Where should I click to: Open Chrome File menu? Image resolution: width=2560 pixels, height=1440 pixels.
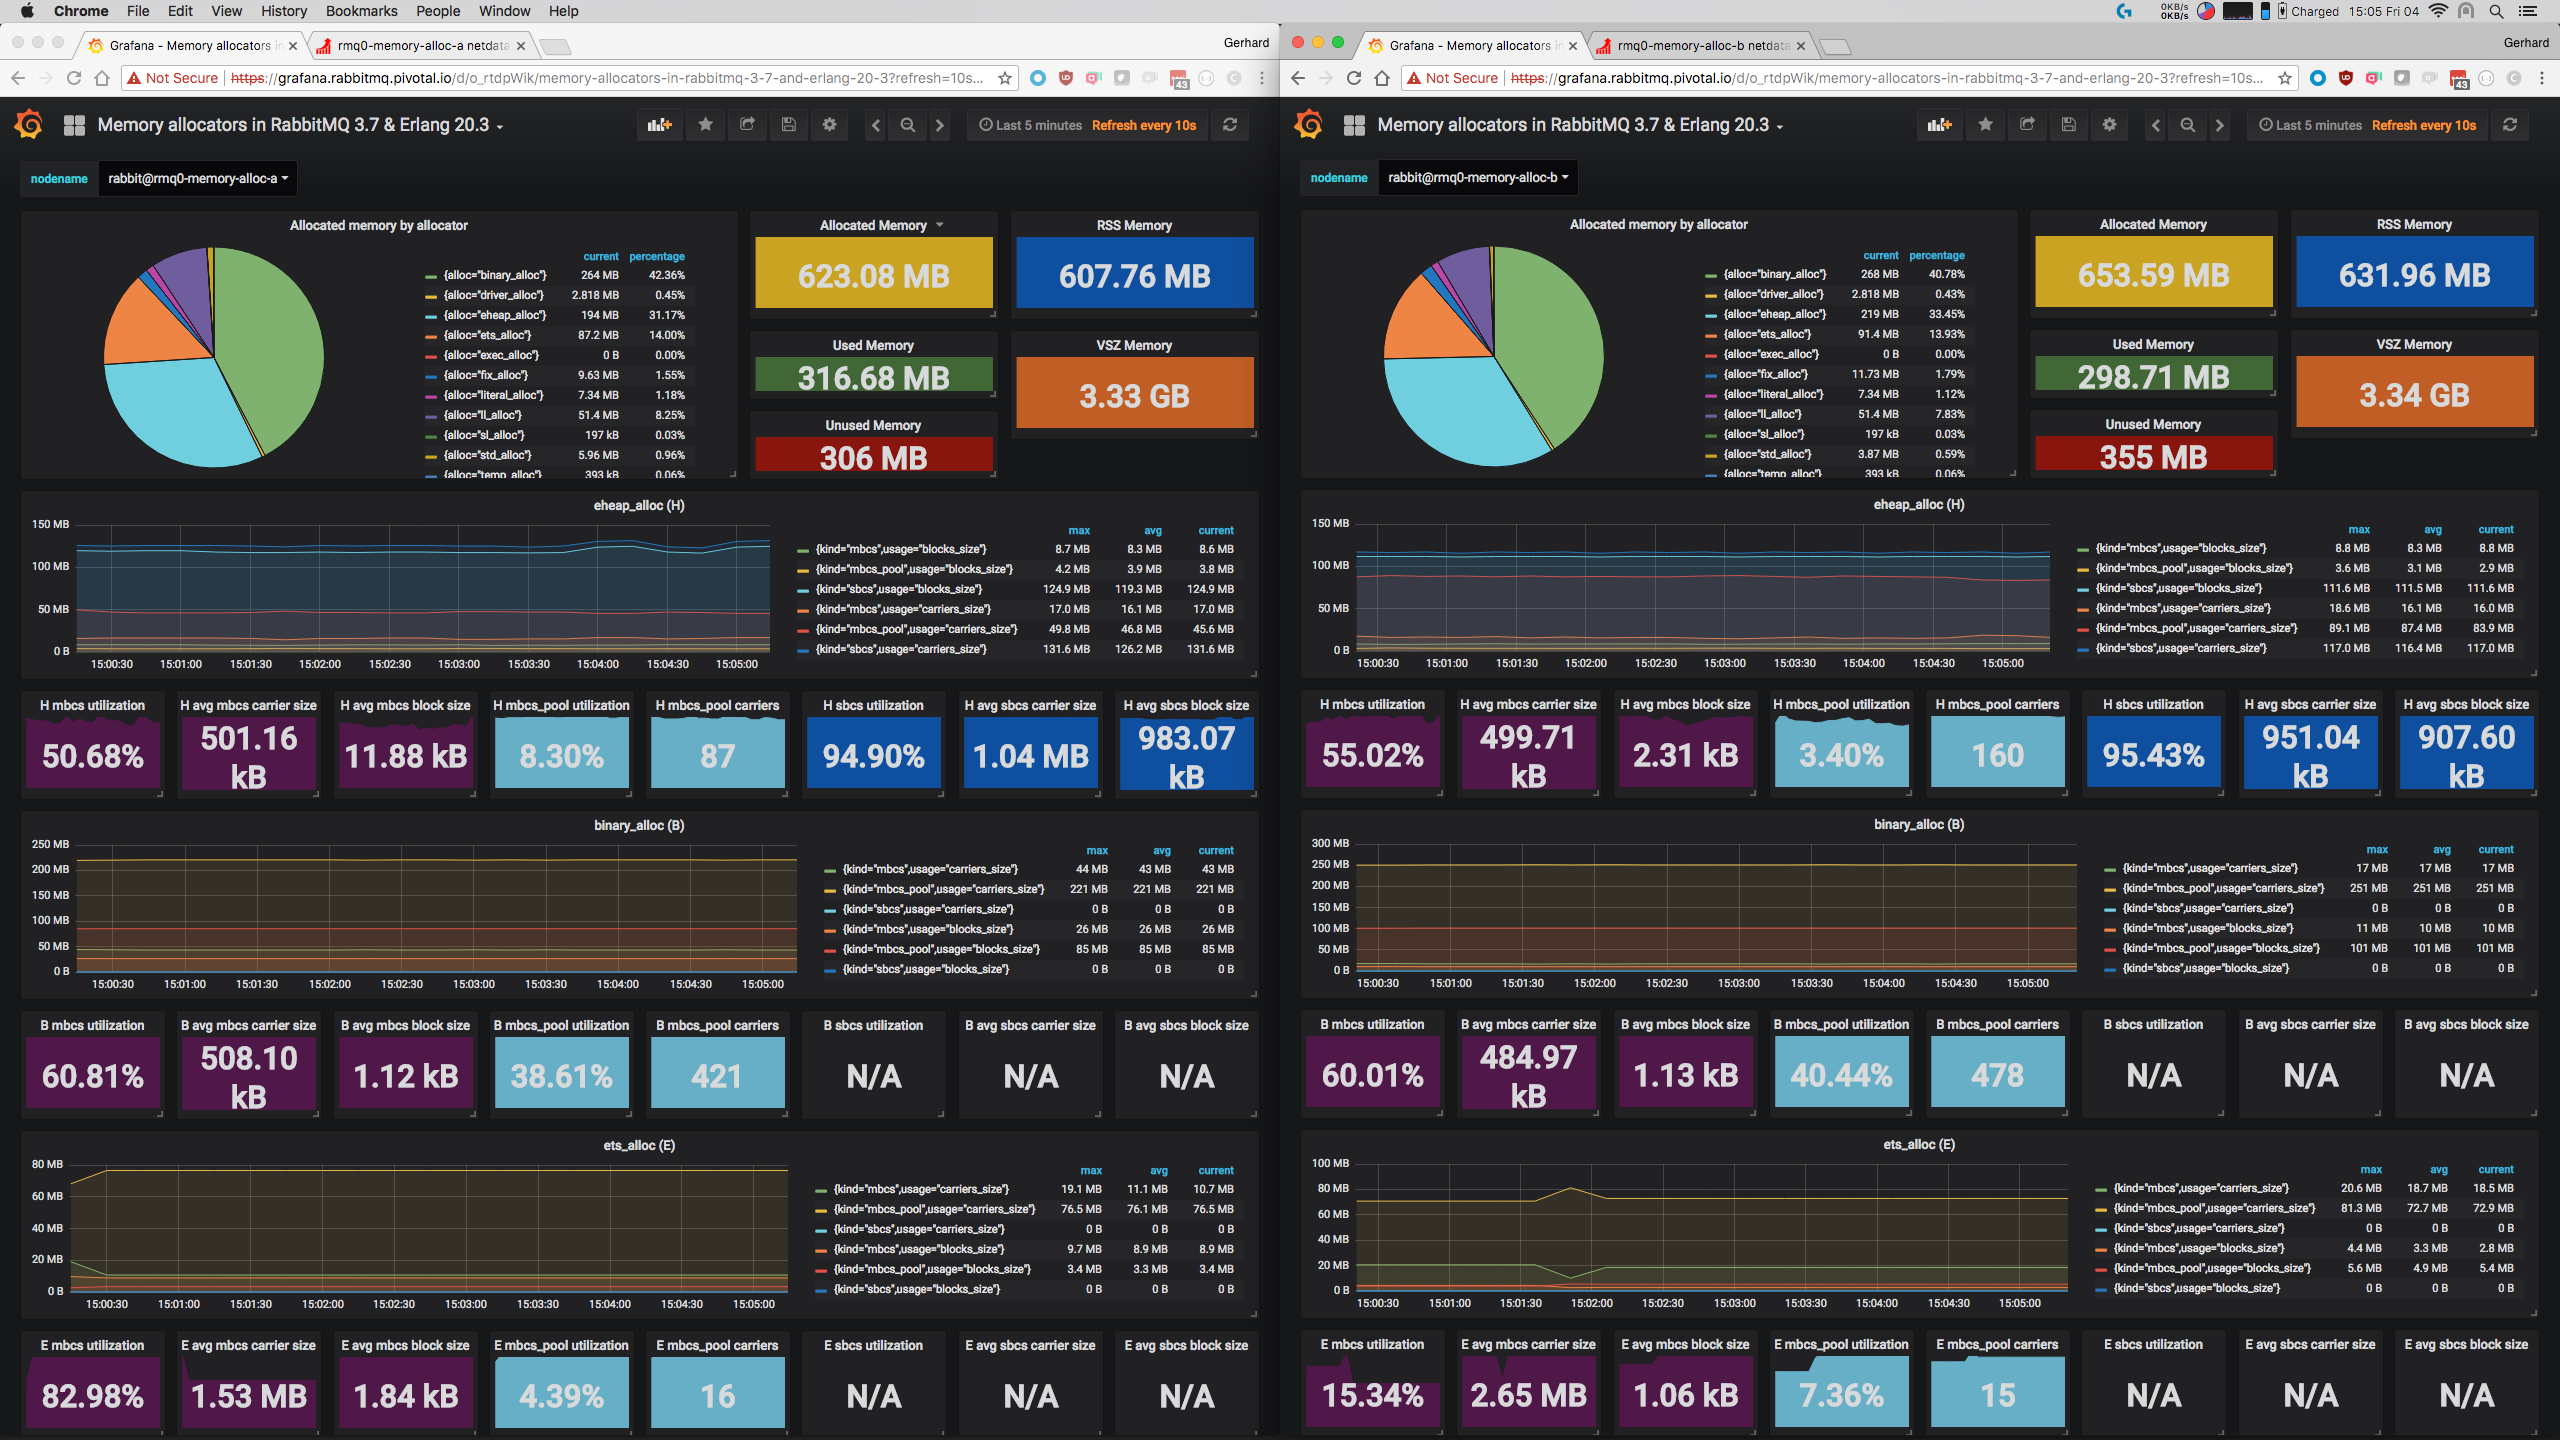coord(138,11)
